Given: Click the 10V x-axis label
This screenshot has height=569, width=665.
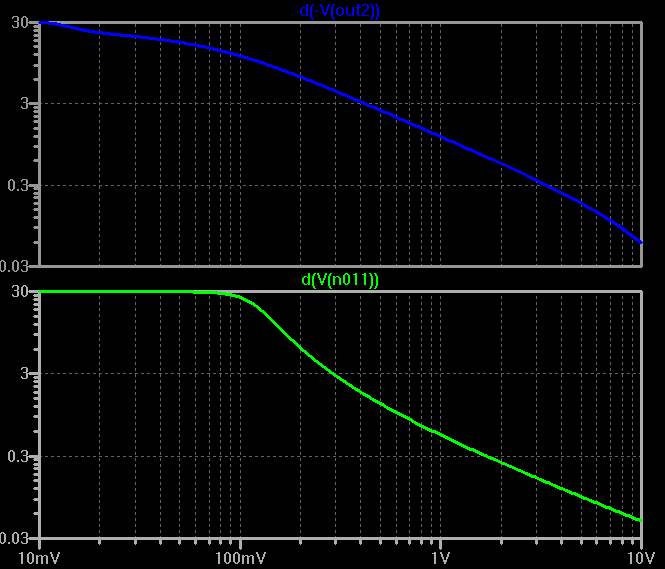Looking at the screenshot, I should (x=642, y=558).
